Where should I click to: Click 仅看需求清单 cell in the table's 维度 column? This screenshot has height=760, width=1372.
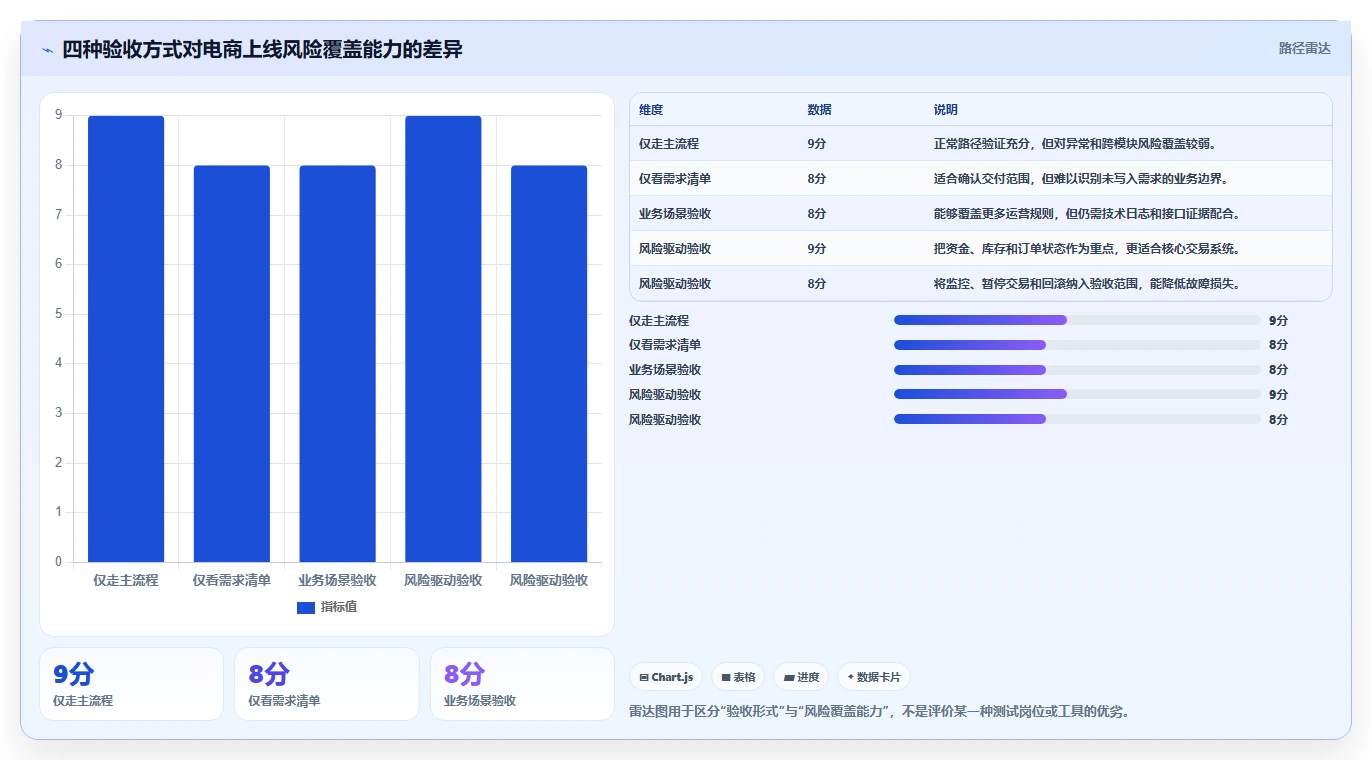(x=675, y=179)
